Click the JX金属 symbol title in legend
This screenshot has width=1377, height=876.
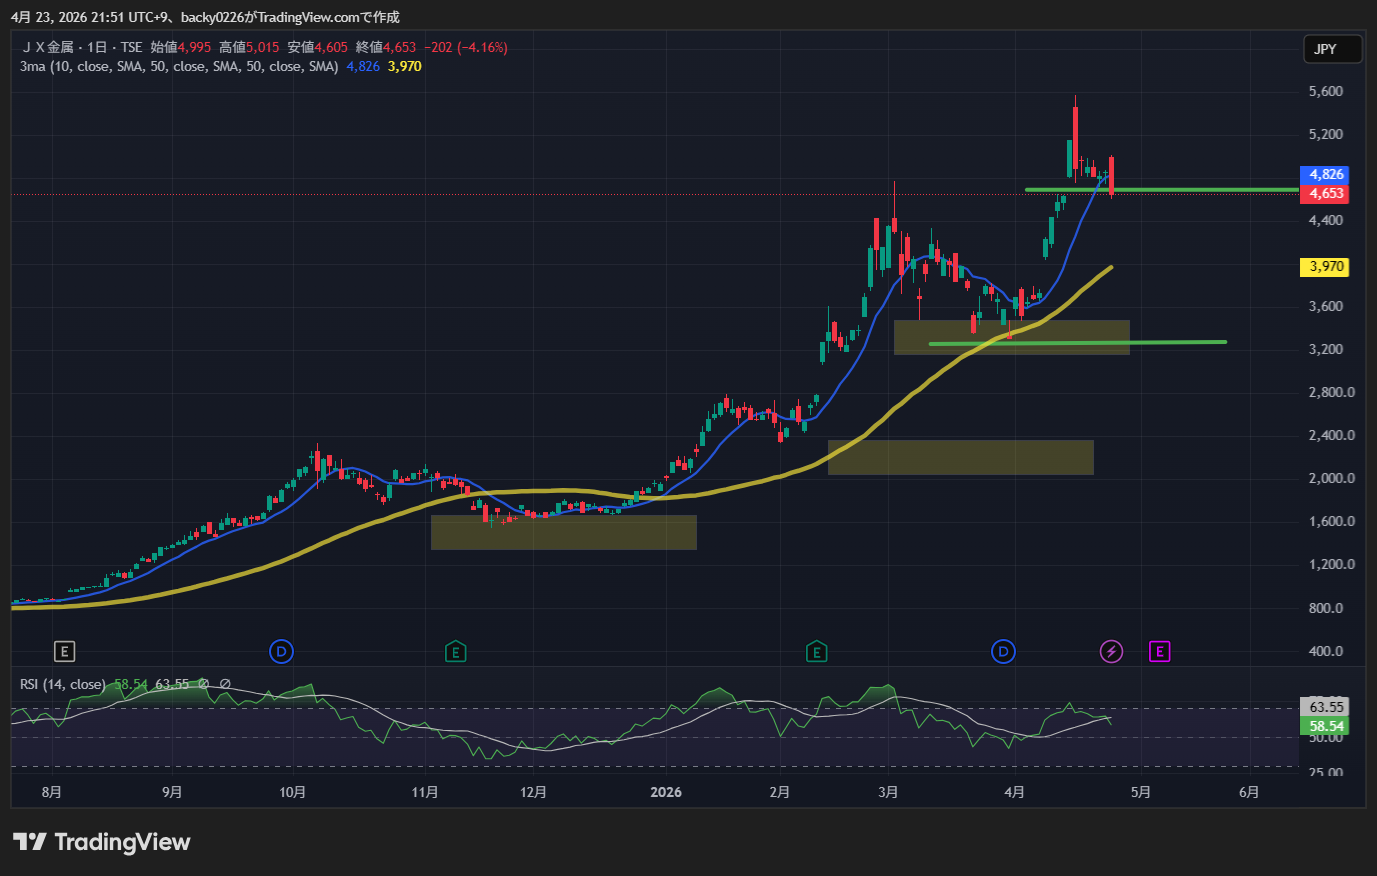coord(48,47)
